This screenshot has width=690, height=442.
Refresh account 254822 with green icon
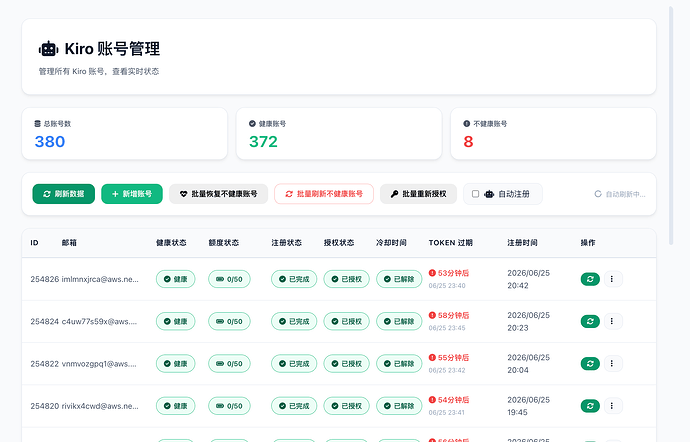click(590, 364)
